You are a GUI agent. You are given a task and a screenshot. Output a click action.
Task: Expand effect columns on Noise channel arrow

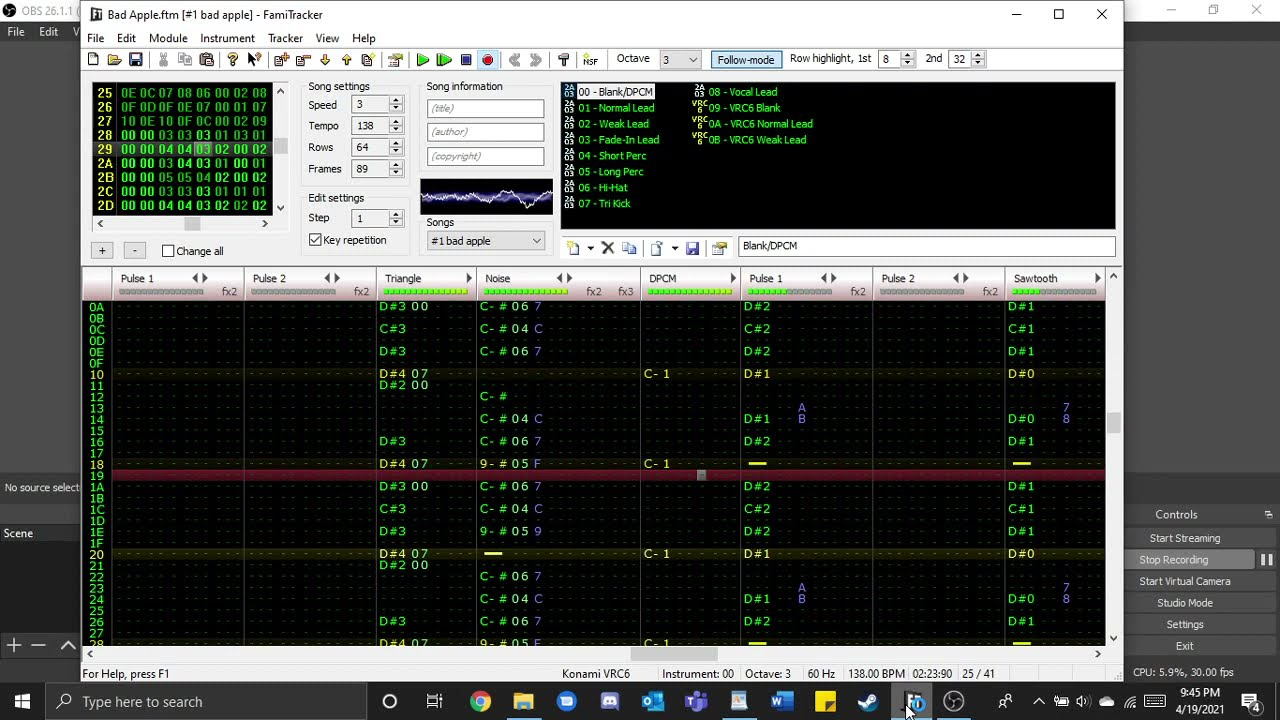click(568, 279)
